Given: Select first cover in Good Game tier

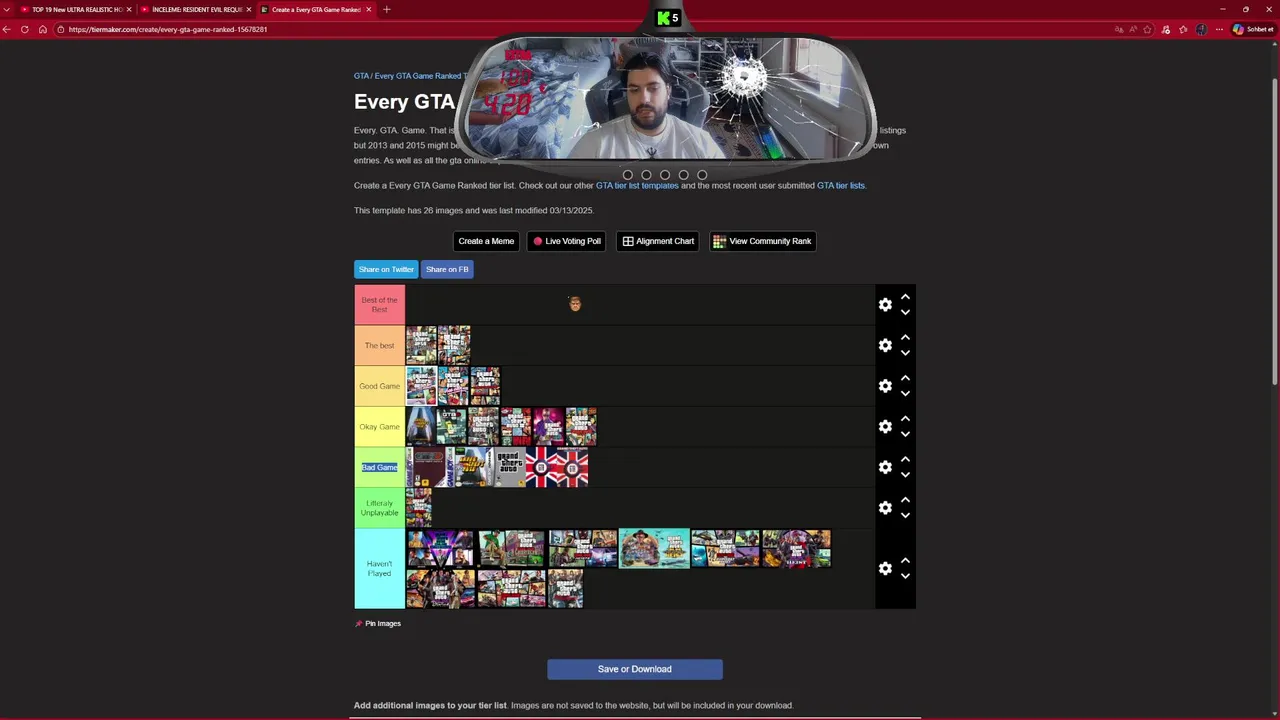Looking at the screenshot, I should point(421,386).
